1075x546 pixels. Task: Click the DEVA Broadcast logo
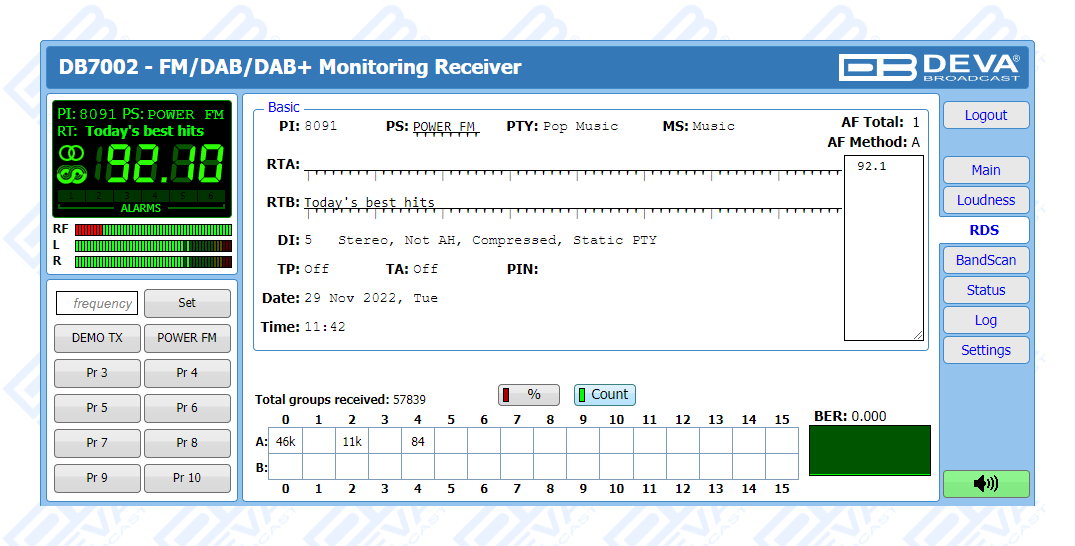[929, 67]
